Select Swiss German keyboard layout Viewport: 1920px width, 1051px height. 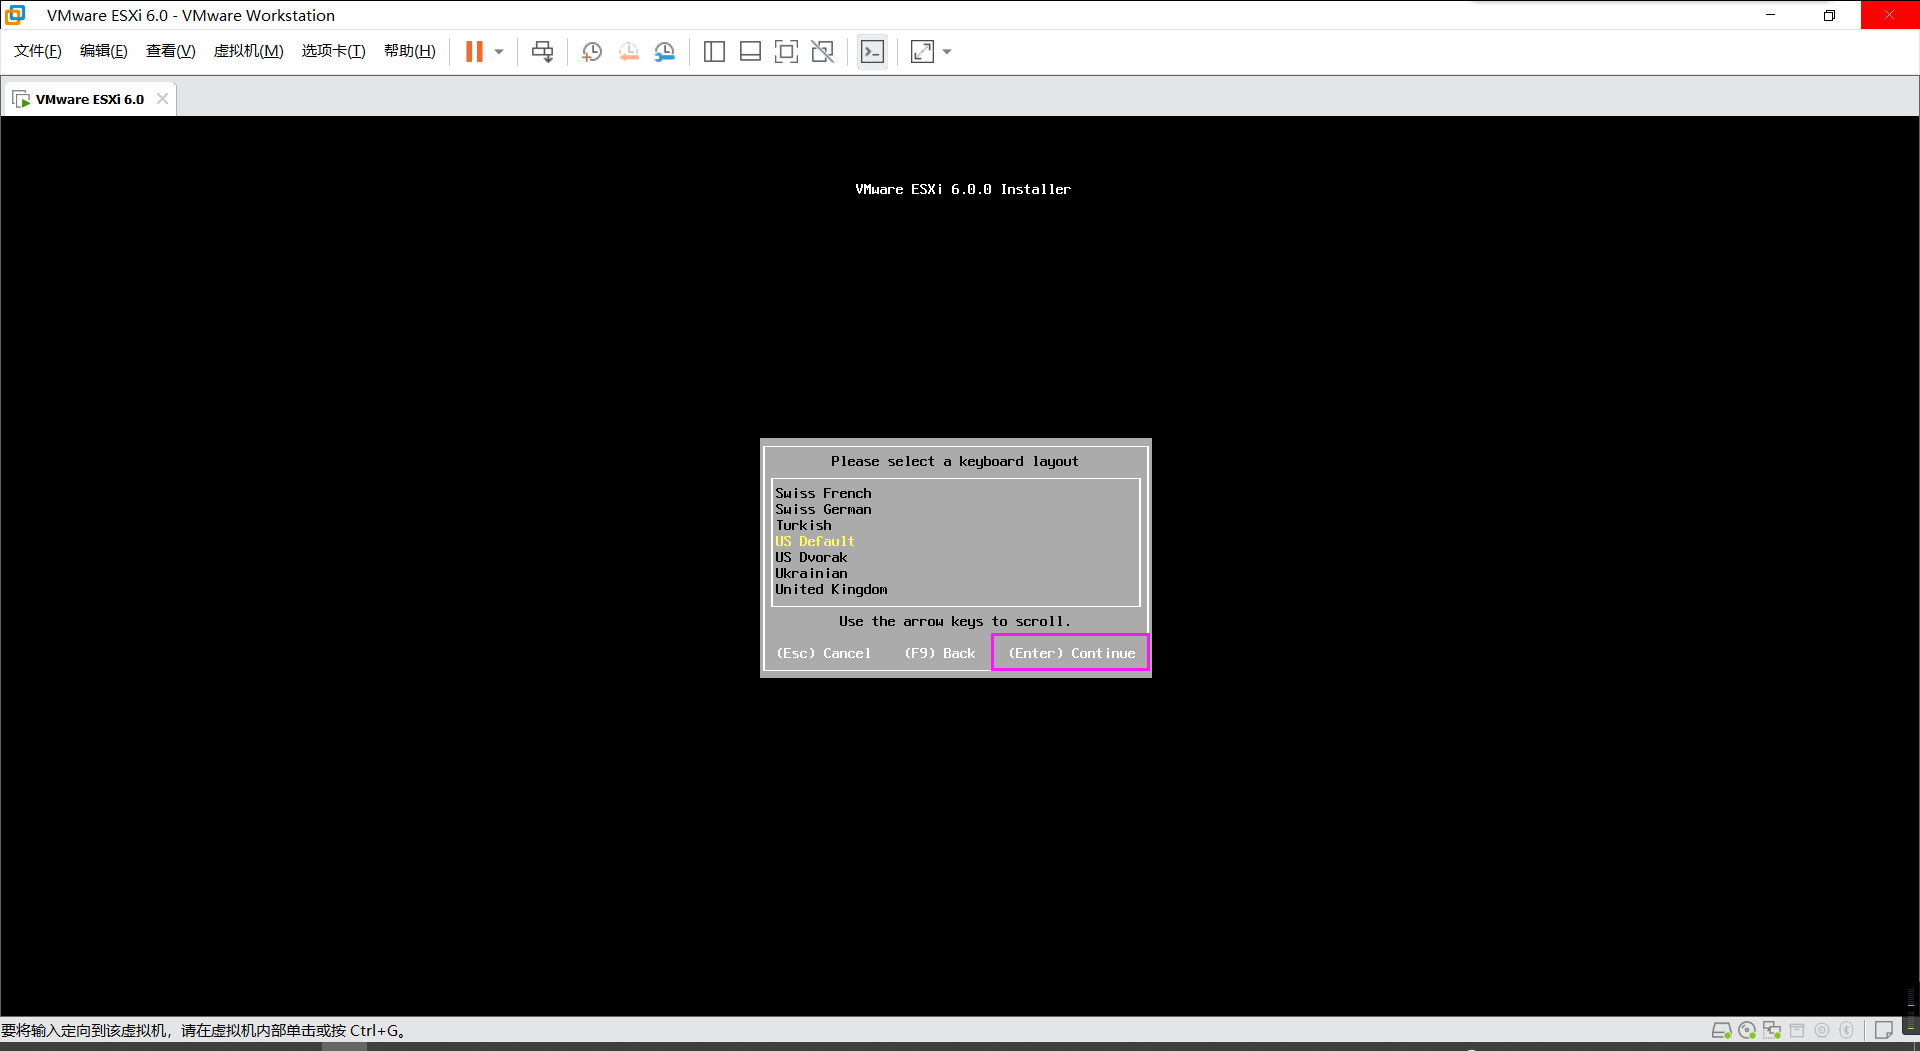click(x=824, y=509)
